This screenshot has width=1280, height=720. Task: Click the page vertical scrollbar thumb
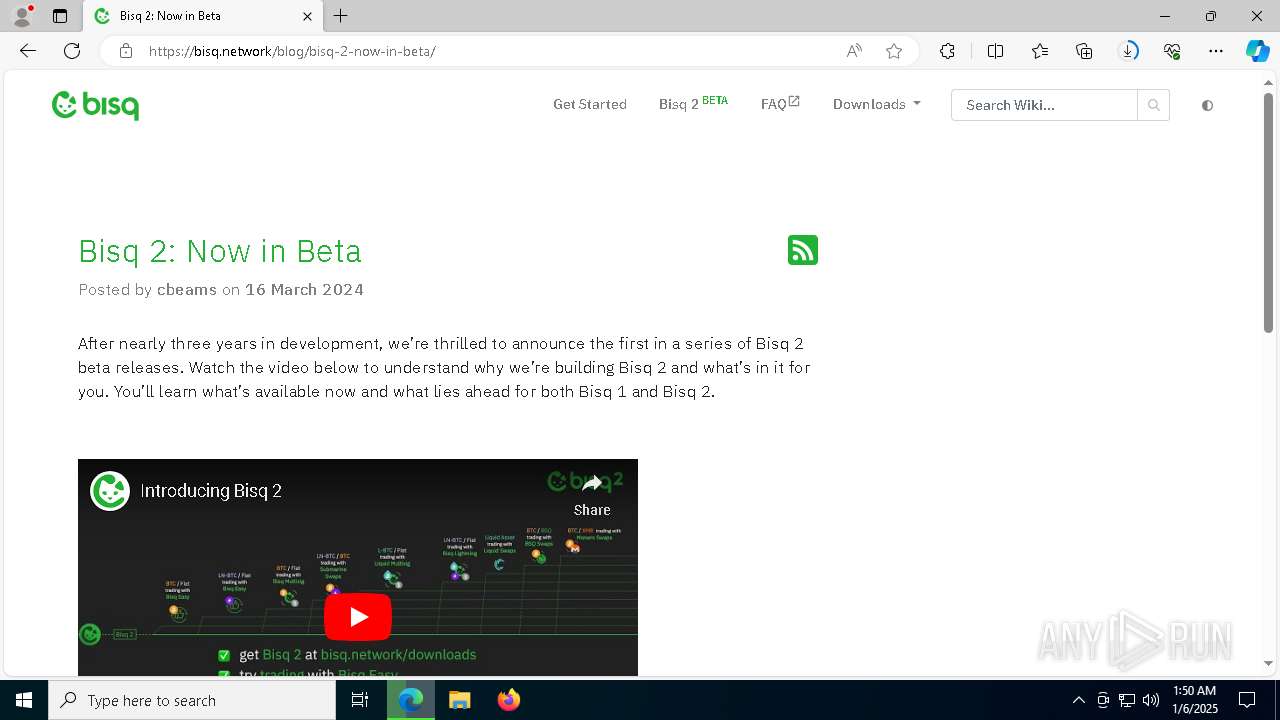(1268, 212)
